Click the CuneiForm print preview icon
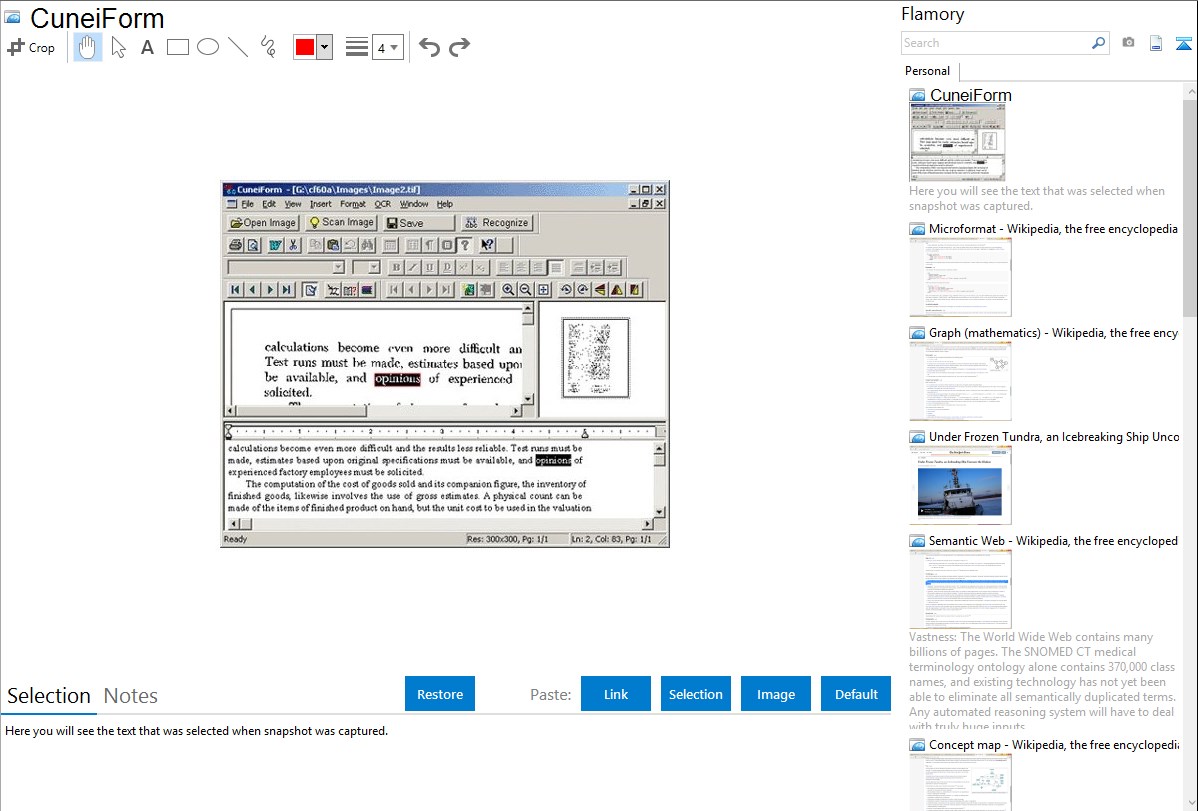 [253, 245]
